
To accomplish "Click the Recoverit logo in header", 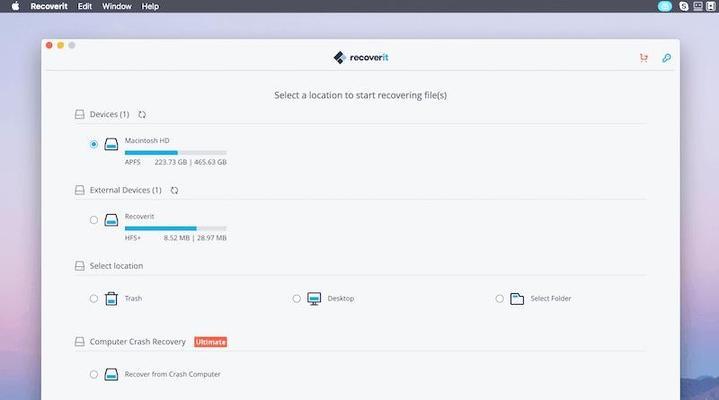I will [361, 57].
